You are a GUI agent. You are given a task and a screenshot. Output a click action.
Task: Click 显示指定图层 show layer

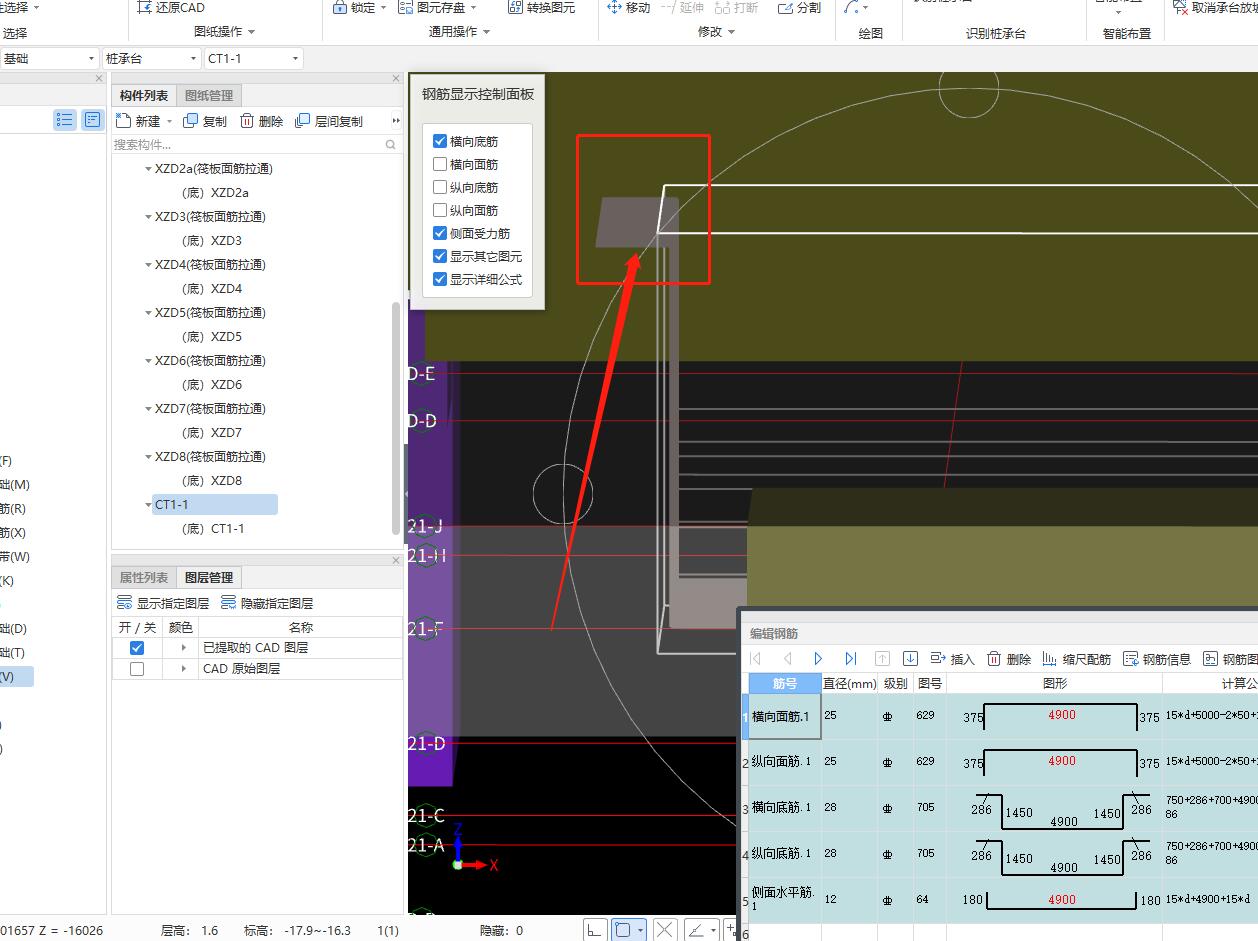pos(163,603)
